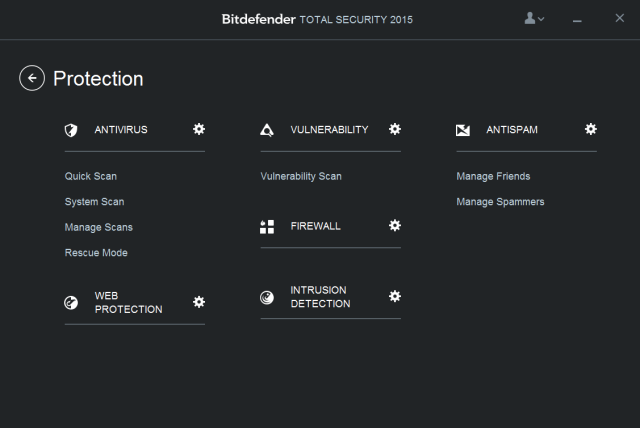Expand the user account dropdown
Viewport: 640px width, 428px height.
534,18
